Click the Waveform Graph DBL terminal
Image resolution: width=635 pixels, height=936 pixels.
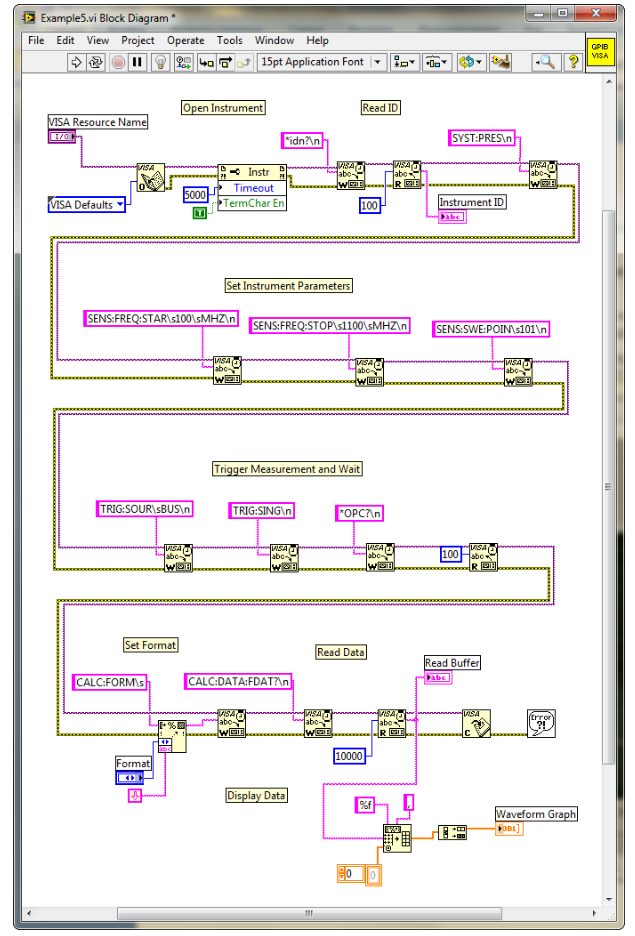[509, 829]
